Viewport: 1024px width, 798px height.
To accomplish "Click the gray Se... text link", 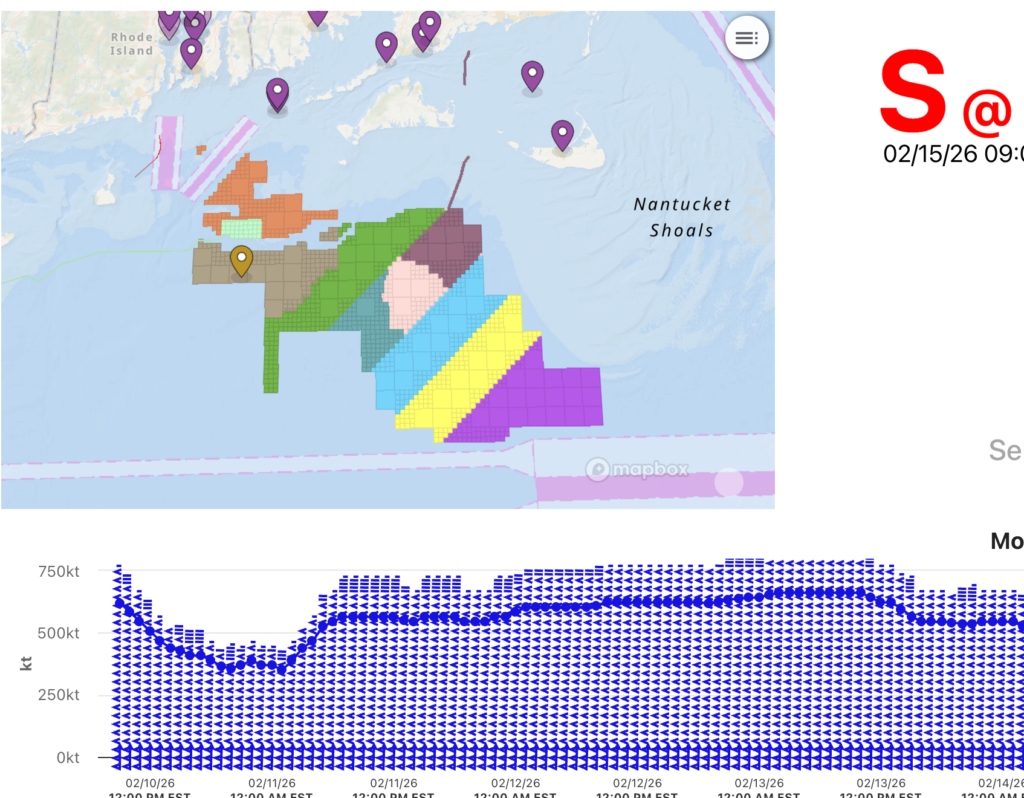I will (x=1005, y=451).
